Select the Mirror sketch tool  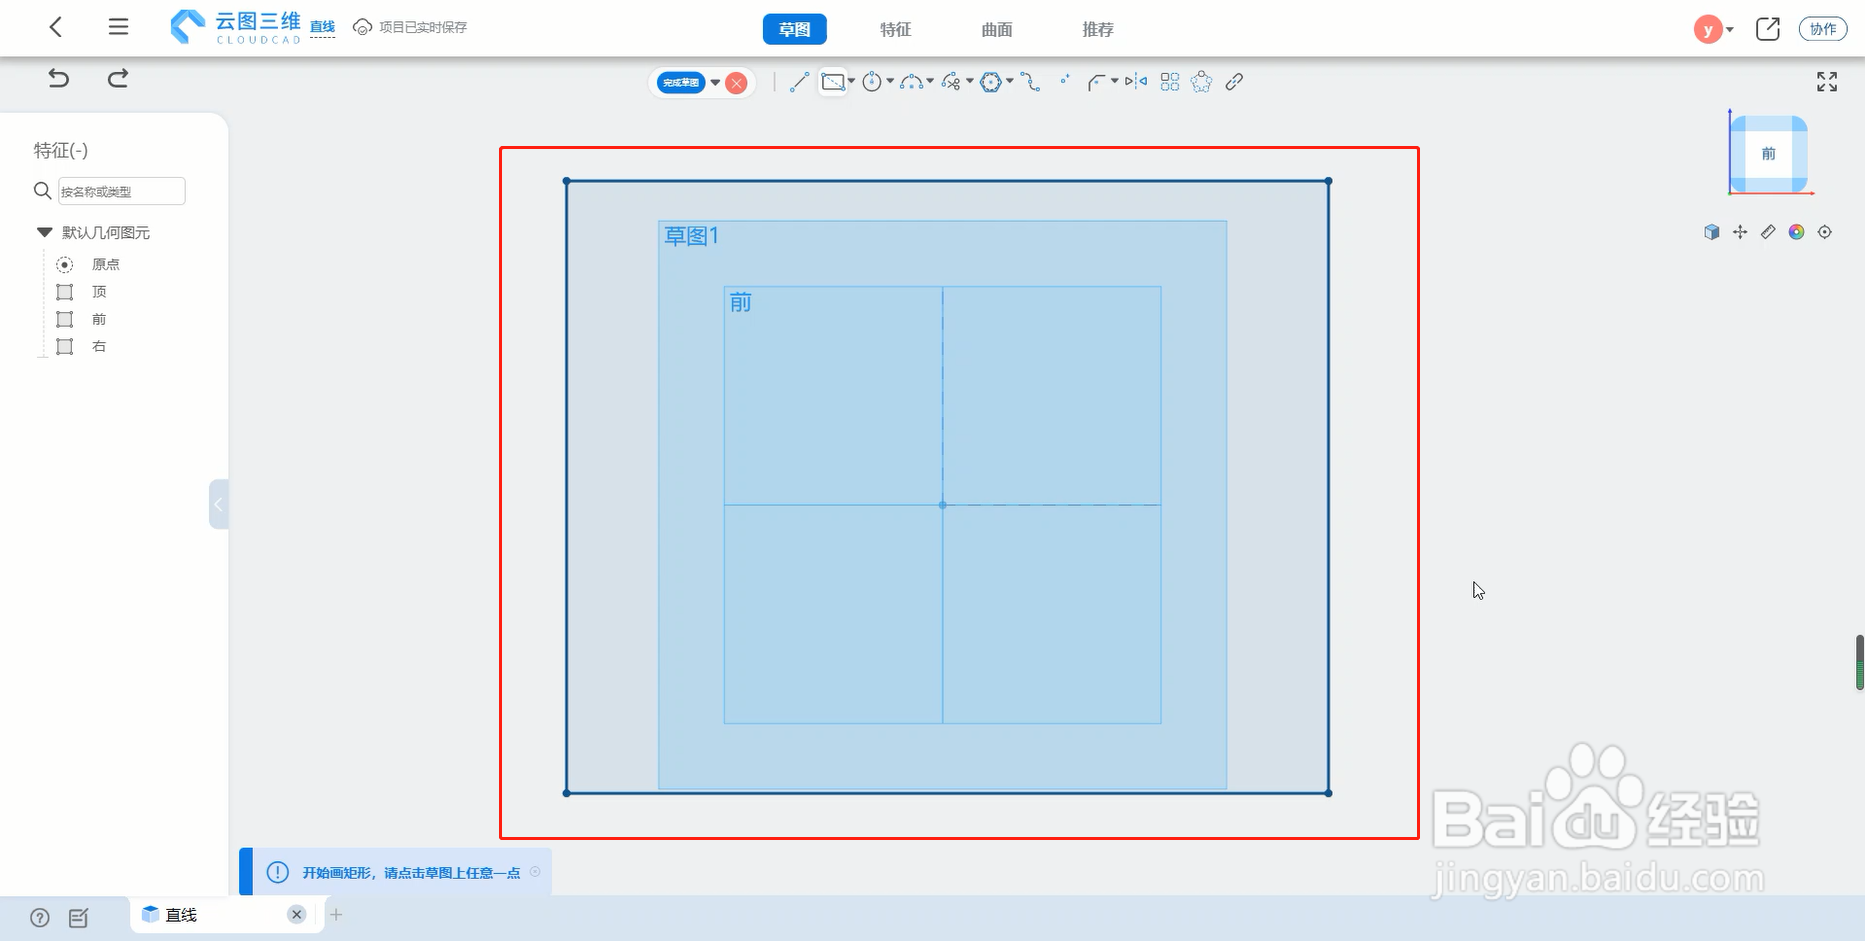1136,82
